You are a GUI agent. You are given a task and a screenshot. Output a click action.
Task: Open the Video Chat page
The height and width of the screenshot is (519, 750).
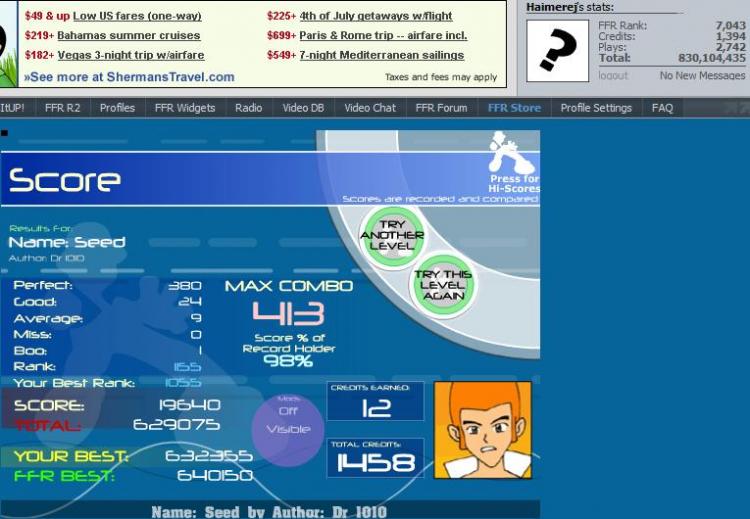point(370,108)
